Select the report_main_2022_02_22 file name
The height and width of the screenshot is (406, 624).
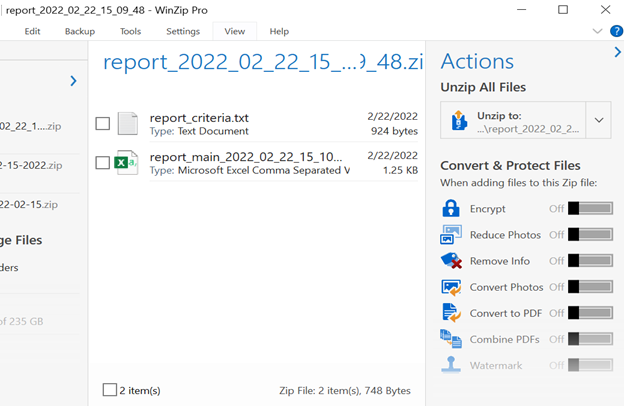tap(245, 157)
